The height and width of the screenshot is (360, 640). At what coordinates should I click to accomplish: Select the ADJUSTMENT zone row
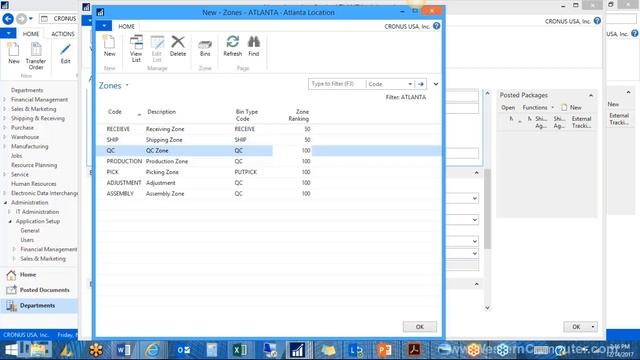tap(269, 183)
